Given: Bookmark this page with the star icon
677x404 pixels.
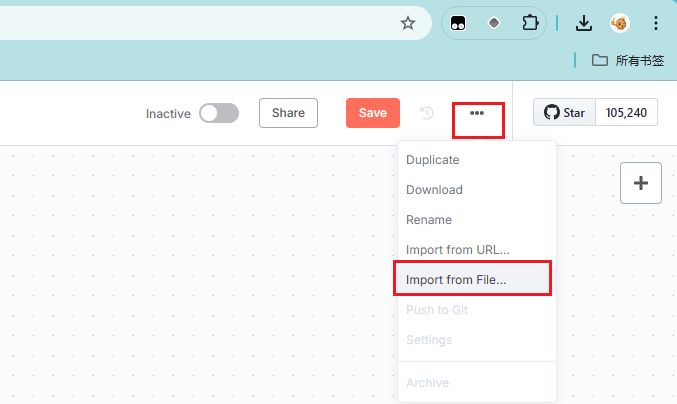Looking at the screenshot, I should 408,23.
